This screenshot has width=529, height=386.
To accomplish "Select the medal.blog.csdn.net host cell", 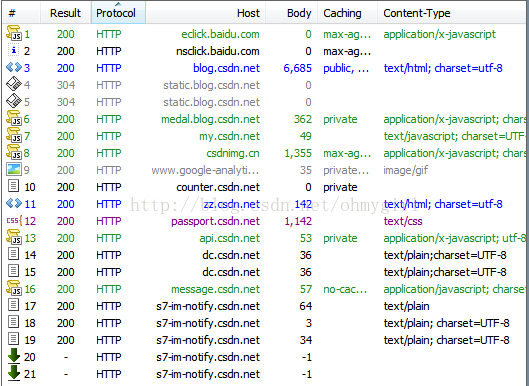I will pyautogui.click(x=211, y=119).
